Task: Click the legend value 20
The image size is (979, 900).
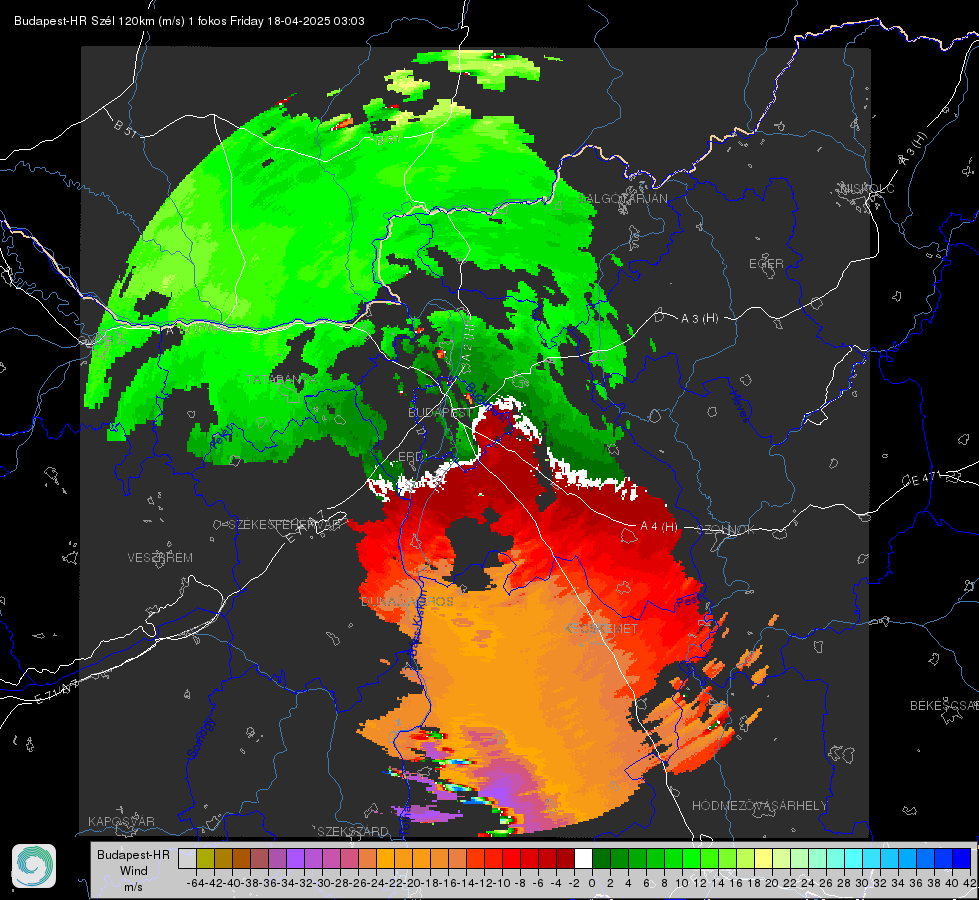Action: pos(771,883)
